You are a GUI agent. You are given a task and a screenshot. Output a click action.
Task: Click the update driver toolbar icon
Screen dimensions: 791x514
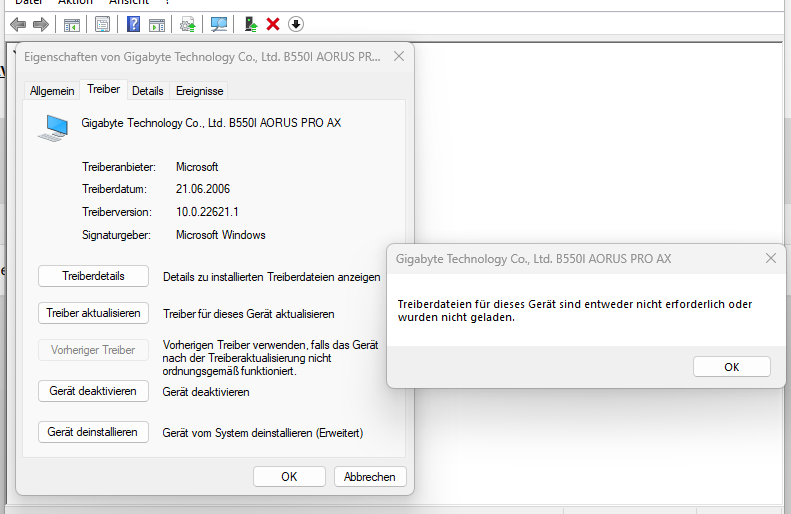tap(188, 24)
